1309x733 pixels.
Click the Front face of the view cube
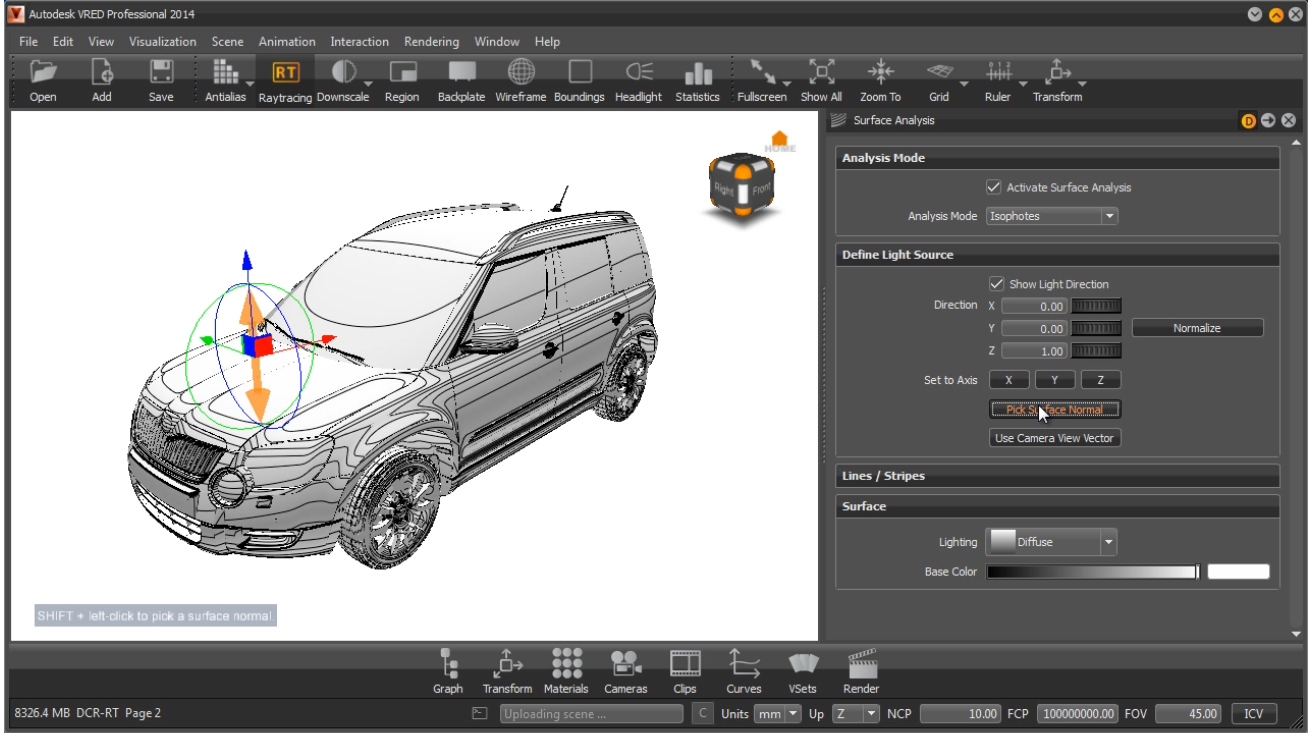click(762, 188)
